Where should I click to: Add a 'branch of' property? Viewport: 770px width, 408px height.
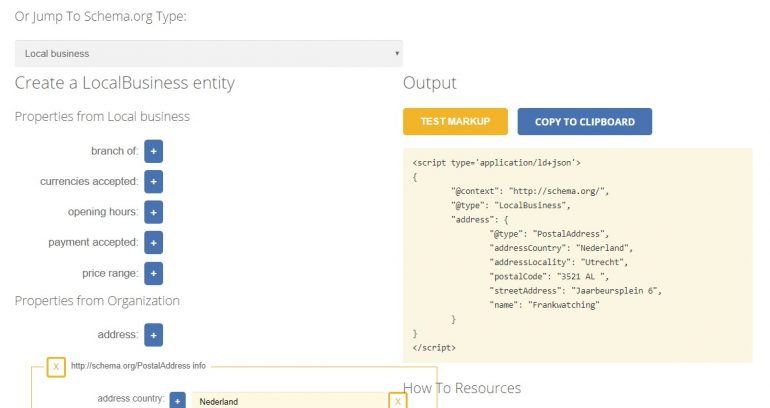pyautogui.click(x=153, y=151)
